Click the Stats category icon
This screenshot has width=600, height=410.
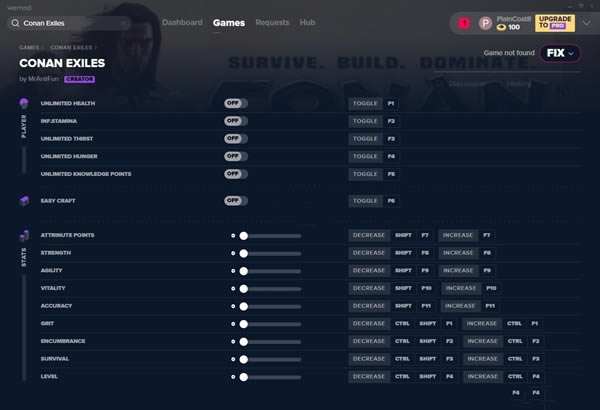click(x=25, y=236)
